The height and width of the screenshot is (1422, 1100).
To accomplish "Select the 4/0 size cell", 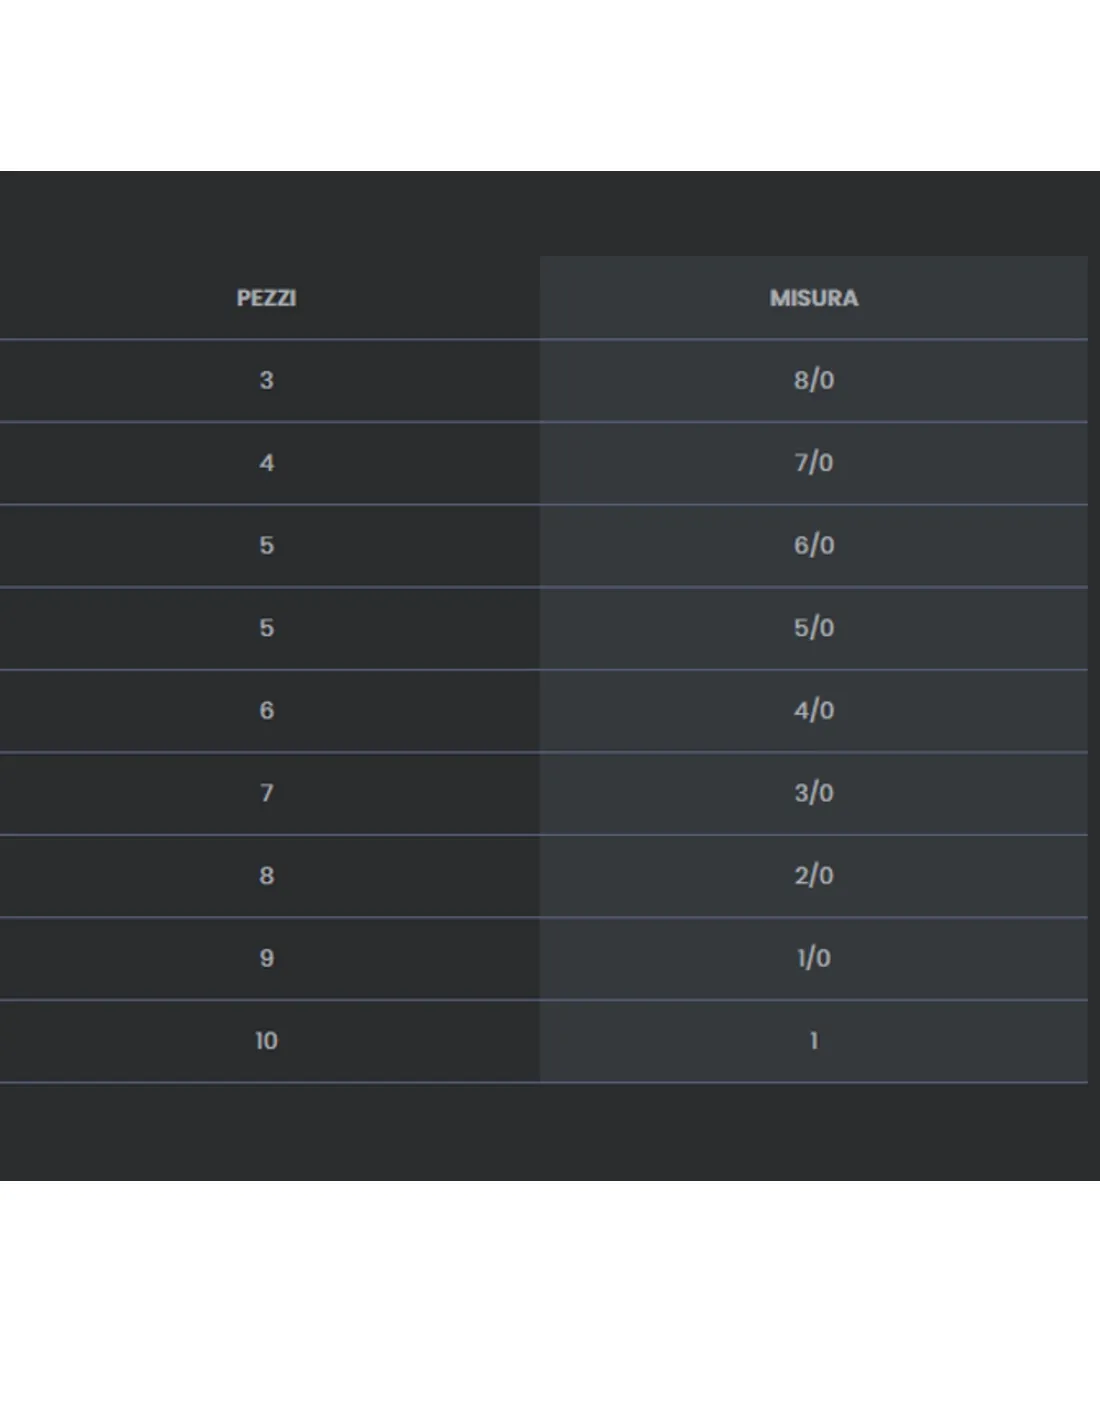I will 814,710.
